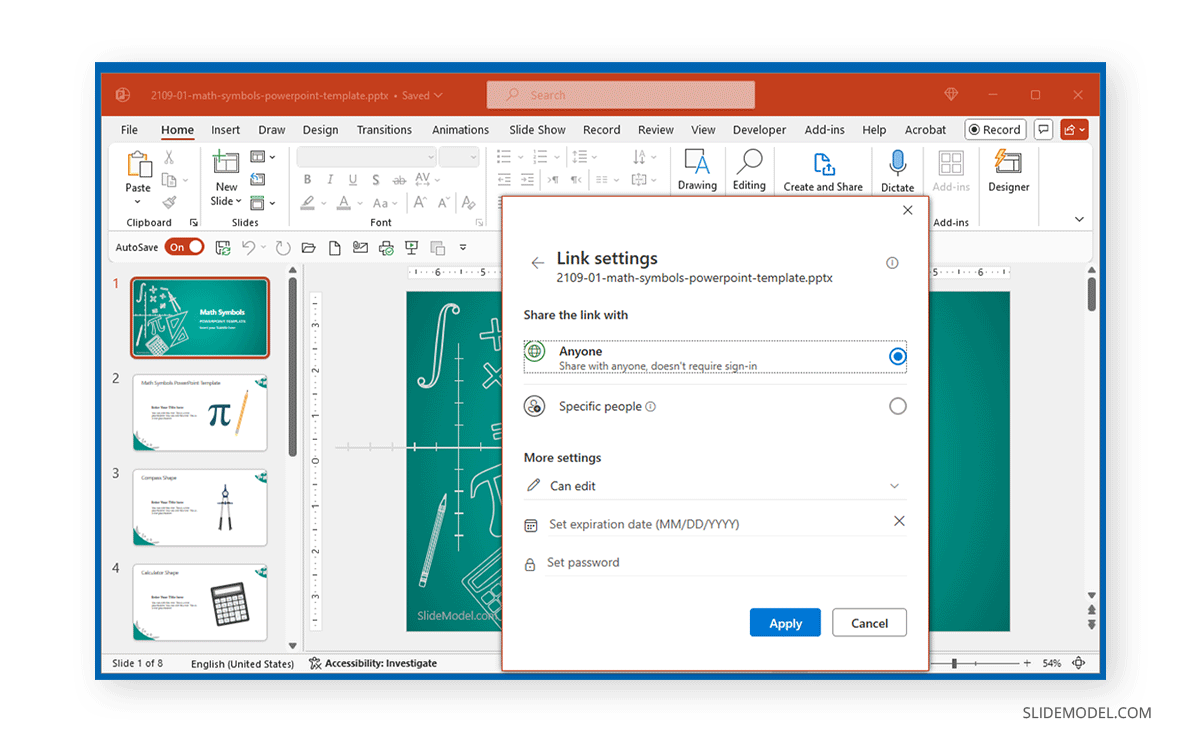Image resolution: width=1200 pixels, height=743 pixels.
Task: Apply Bold formatting
Action: point(308,180)
